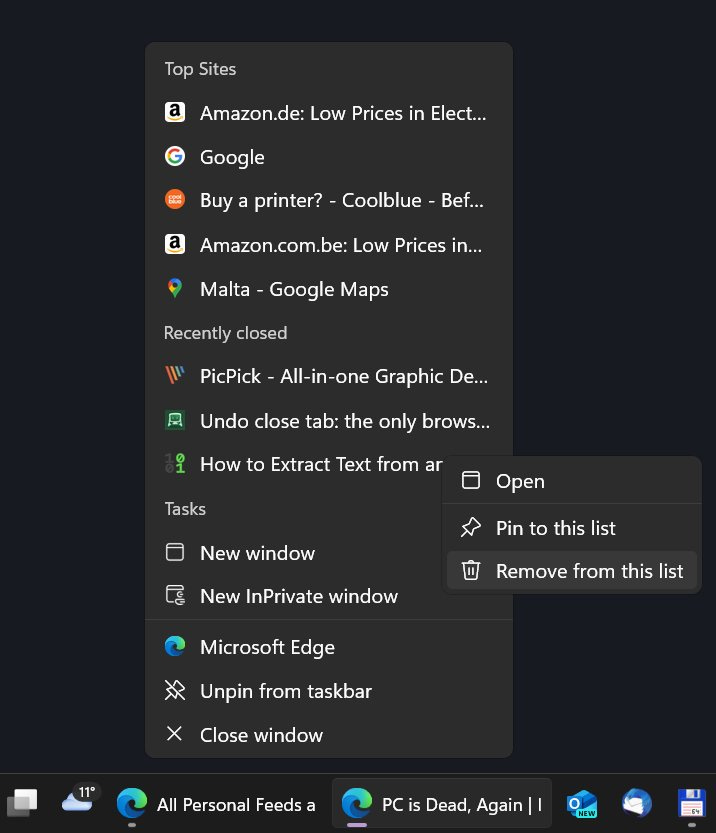Click Pin to this list
The image size is (716, 833).
tap(572, 528)
